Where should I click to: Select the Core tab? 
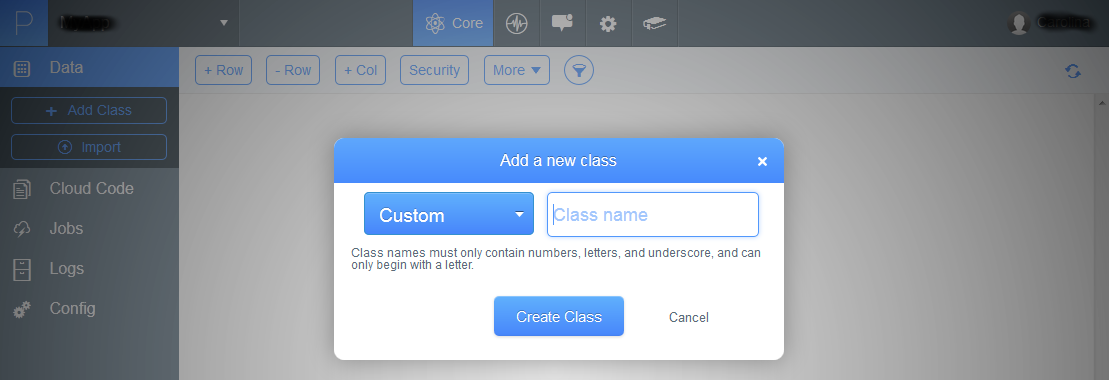[x=453, y=23]
